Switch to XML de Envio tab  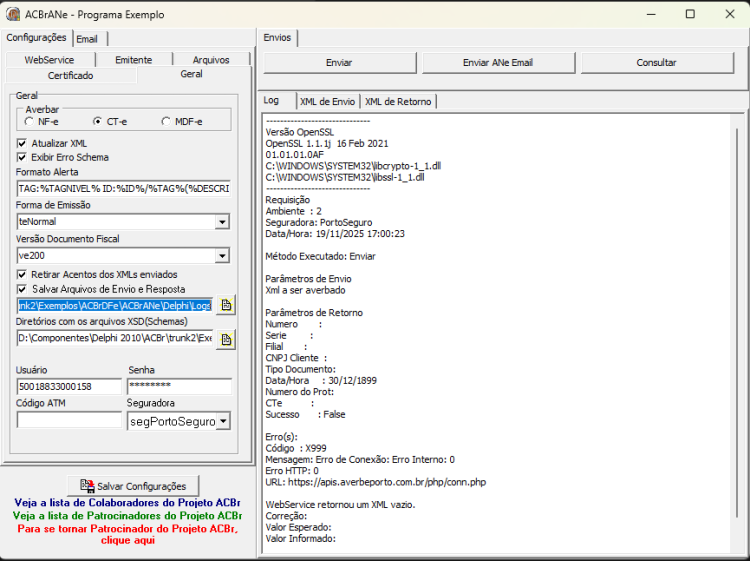pos(328,101)
